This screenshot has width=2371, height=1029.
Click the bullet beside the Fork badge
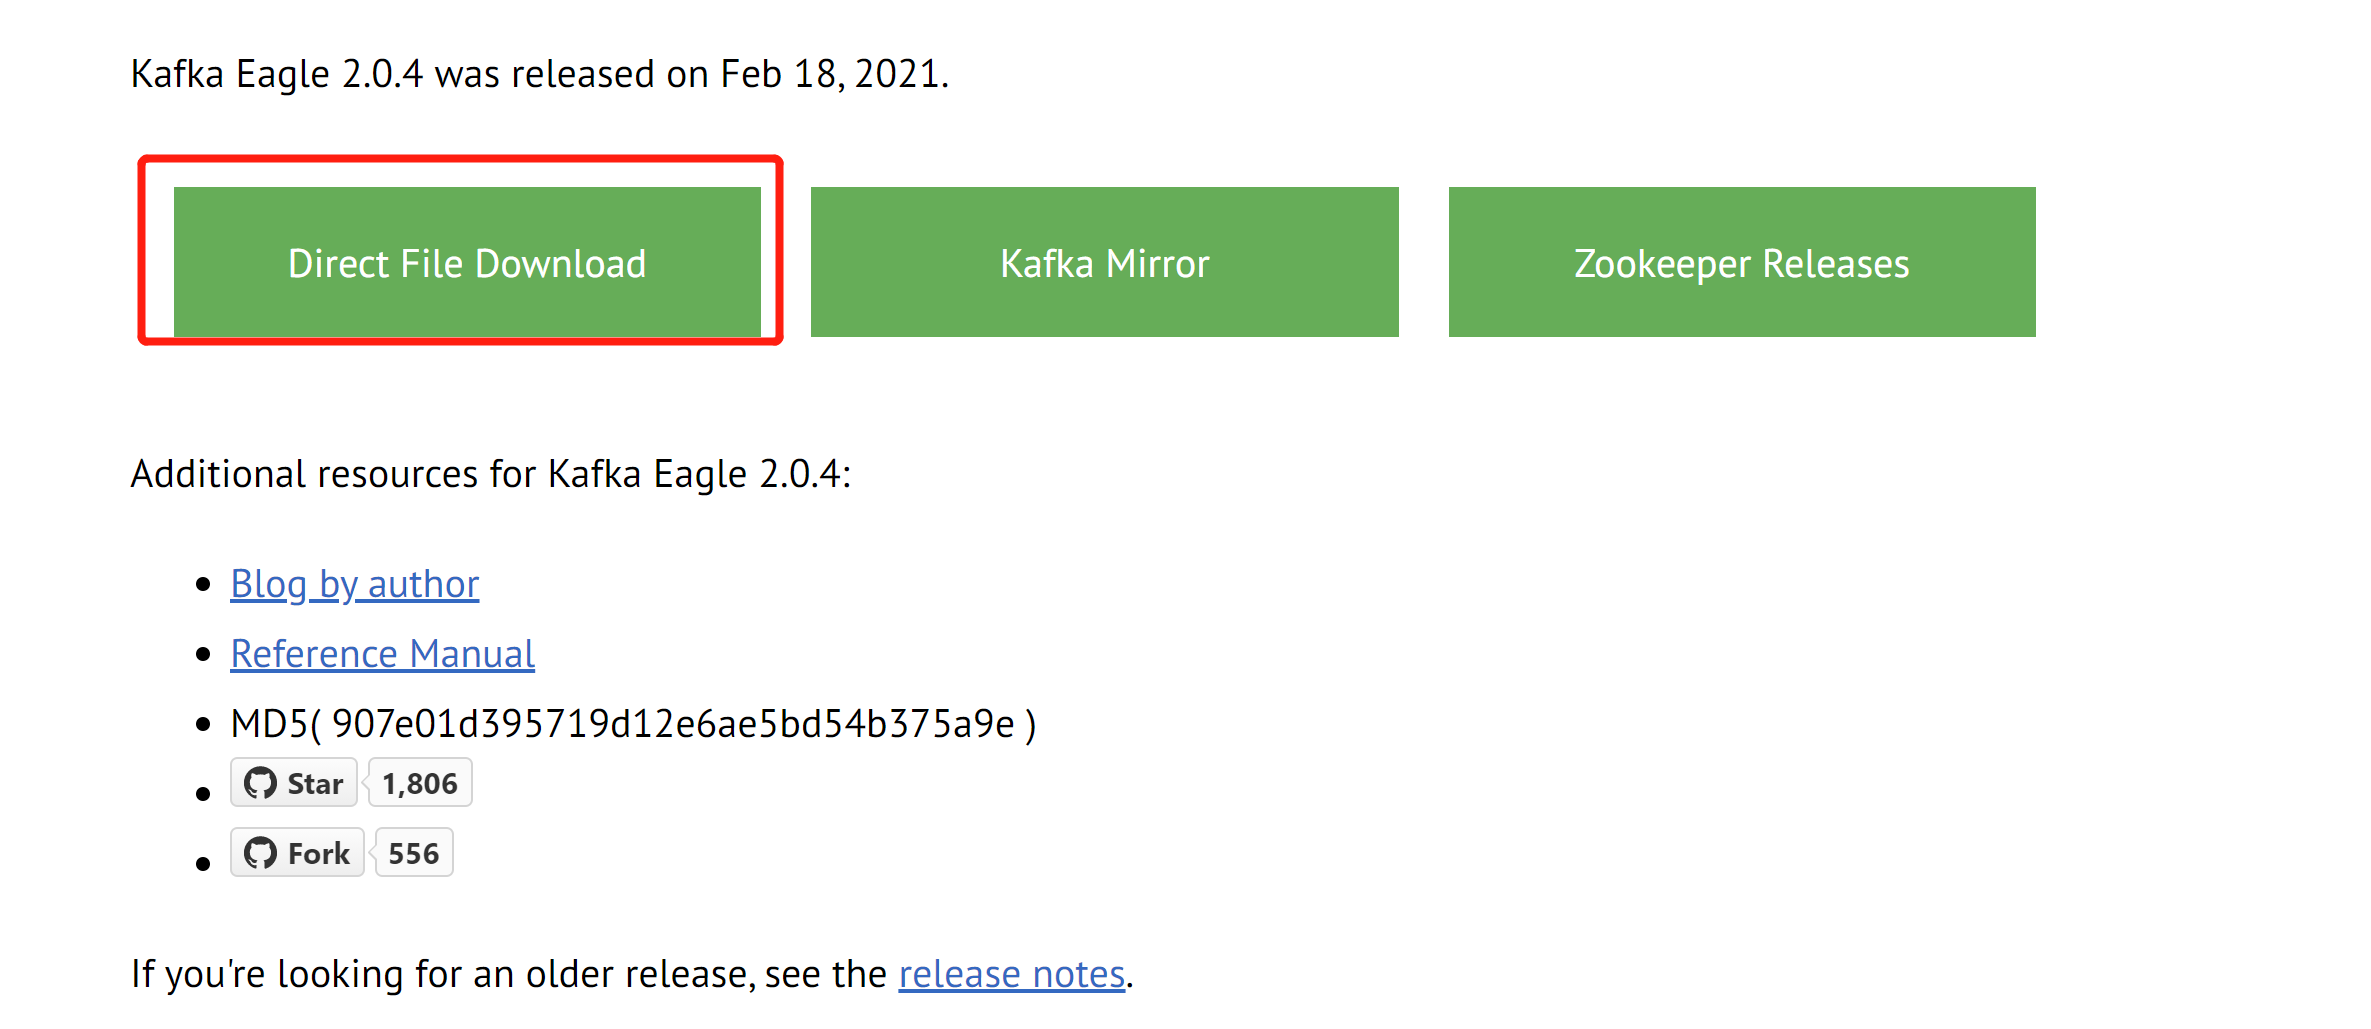coord(204,864)
